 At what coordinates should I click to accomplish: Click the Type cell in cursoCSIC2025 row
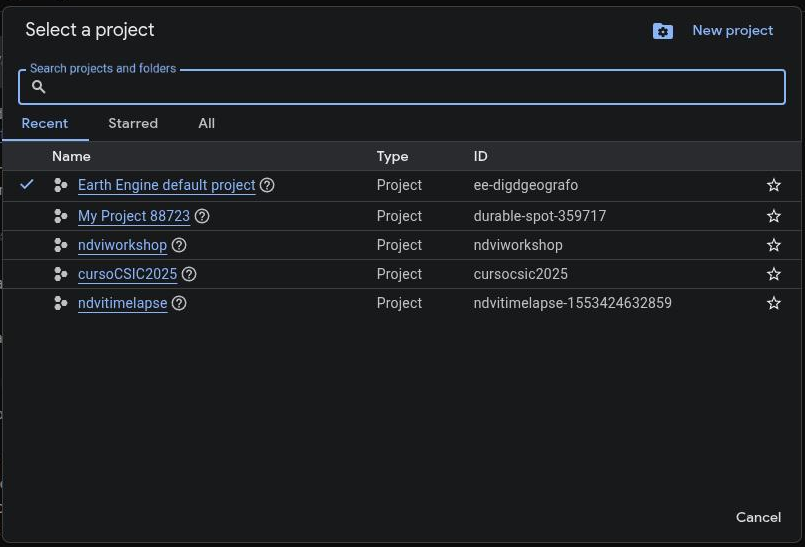click(399, 274)
